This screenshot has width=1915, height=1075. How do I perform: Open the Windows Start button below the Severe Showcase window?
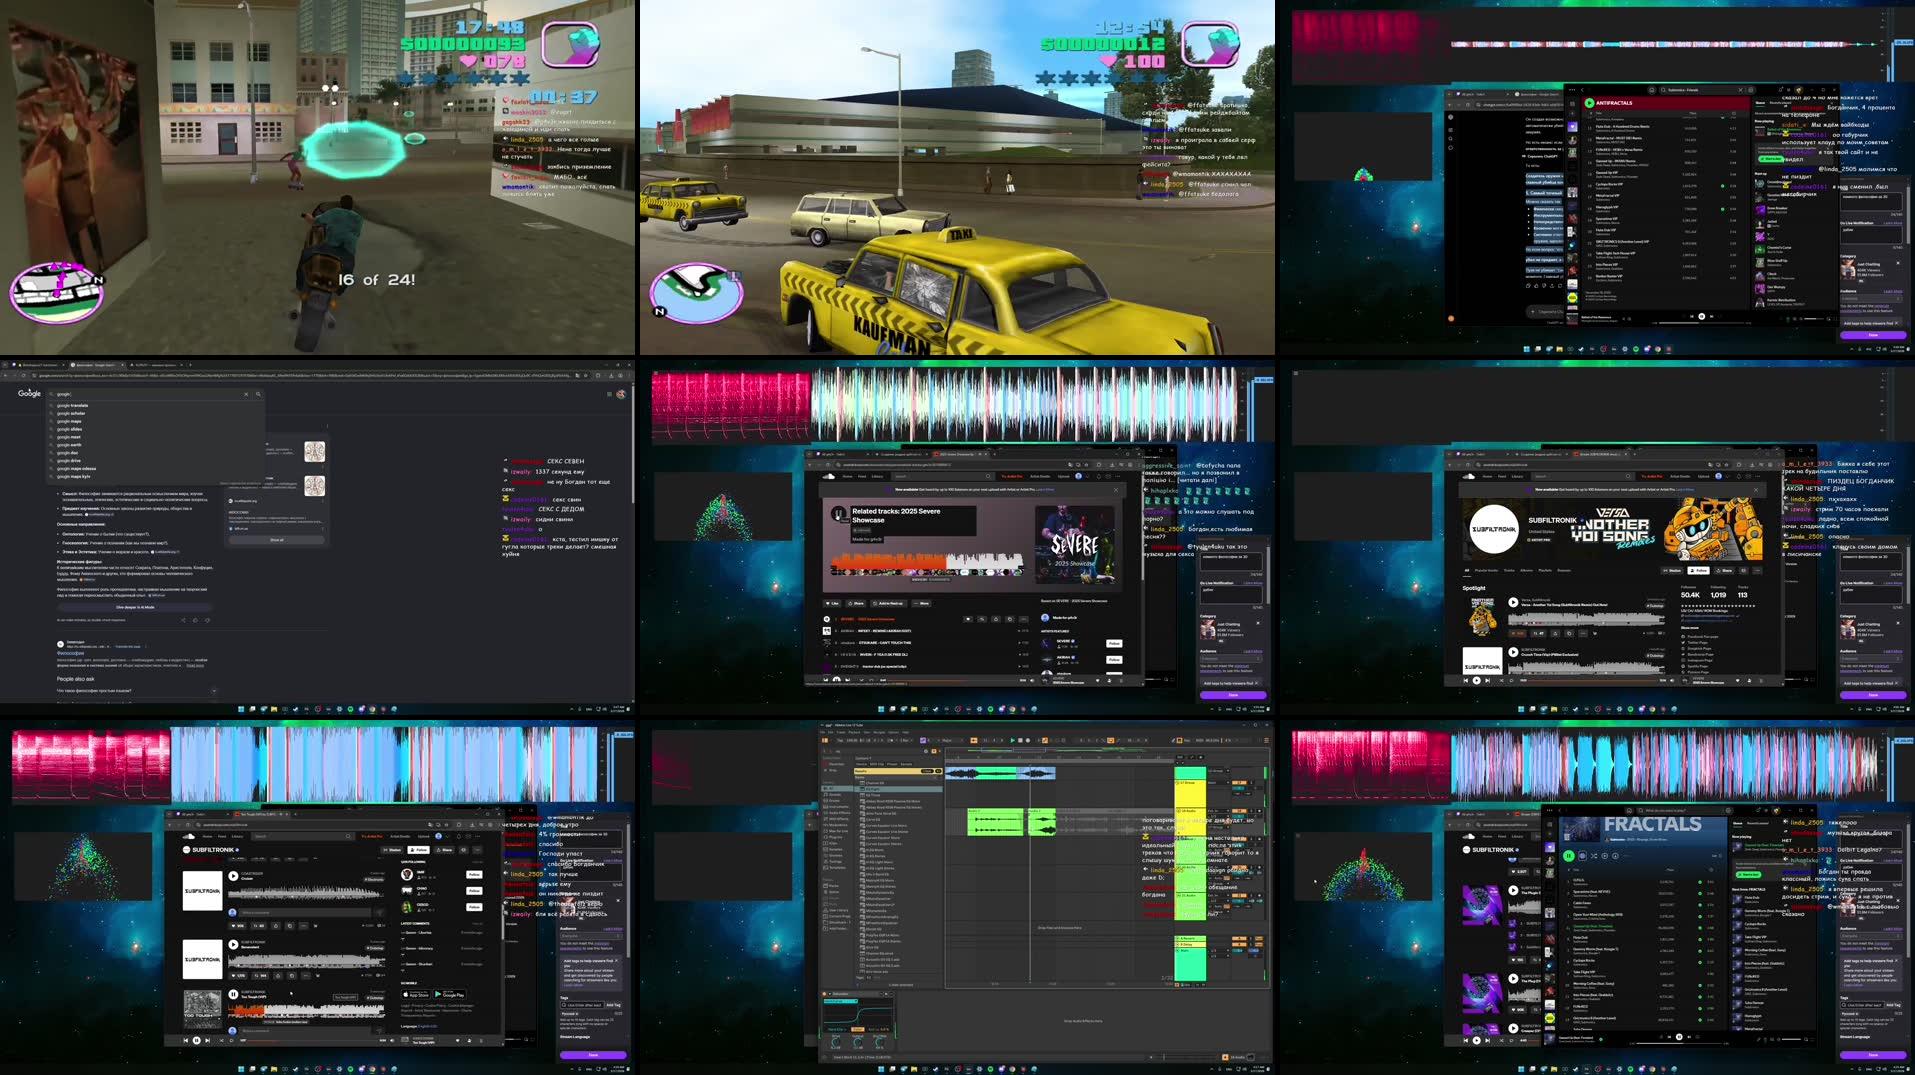tap(881, 709)
